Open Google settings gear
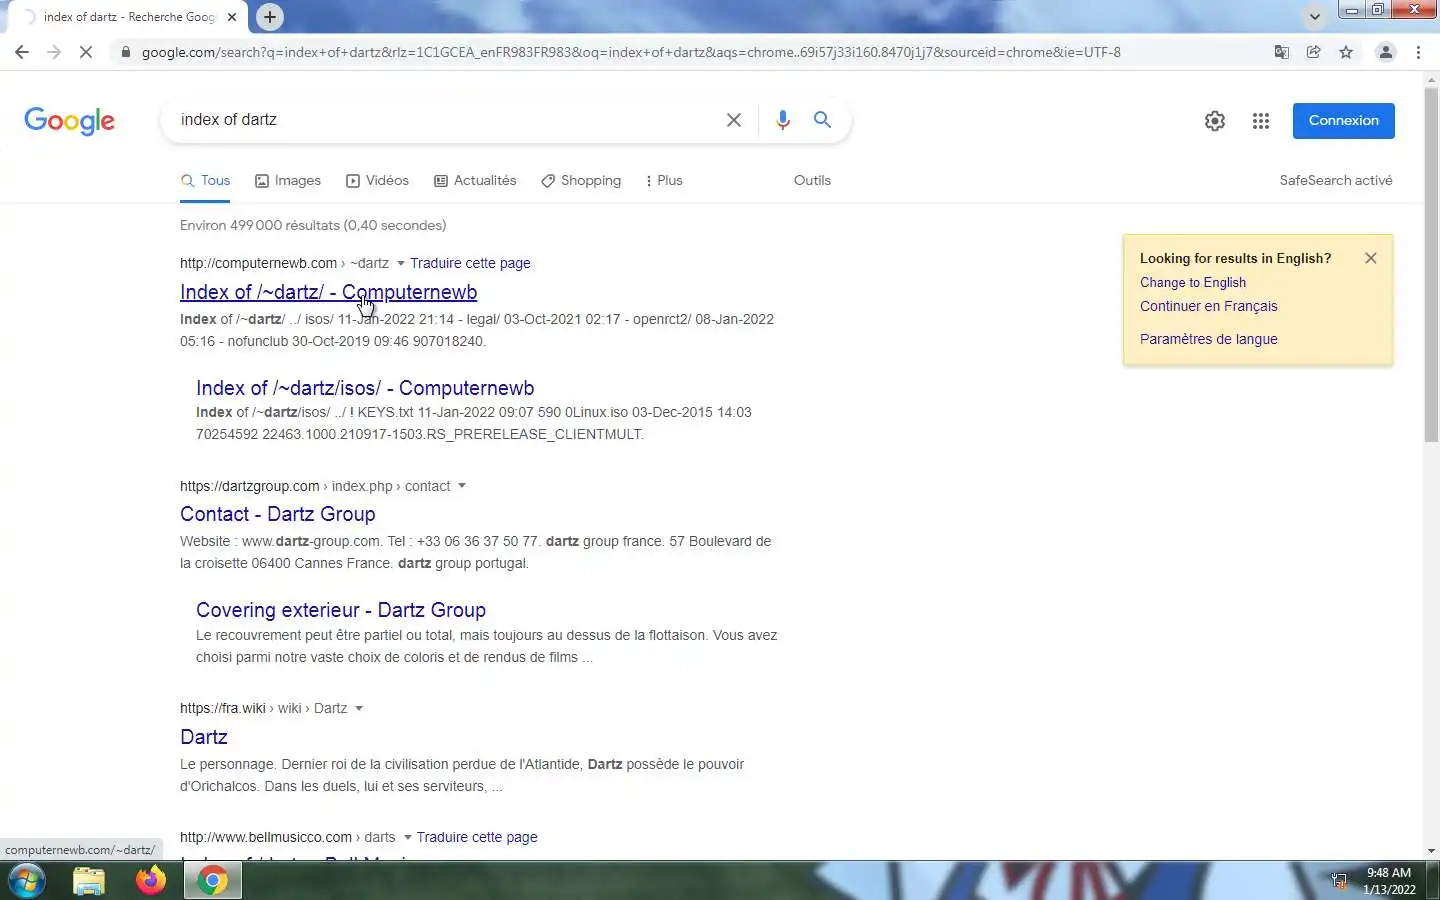Image resolution: width=1440 pixels, height=900 pixels. point(1215,121)
